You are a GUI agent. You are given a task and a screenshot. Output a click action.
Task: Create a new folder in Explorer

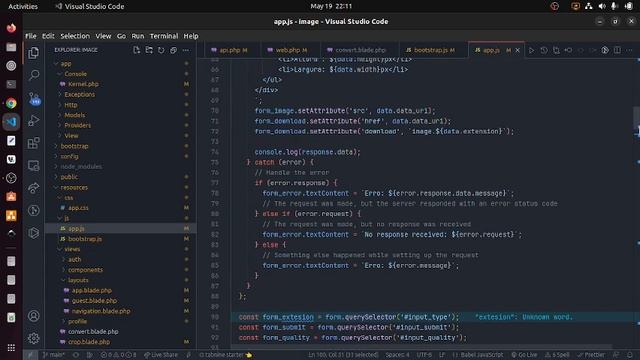click(149, 50)
